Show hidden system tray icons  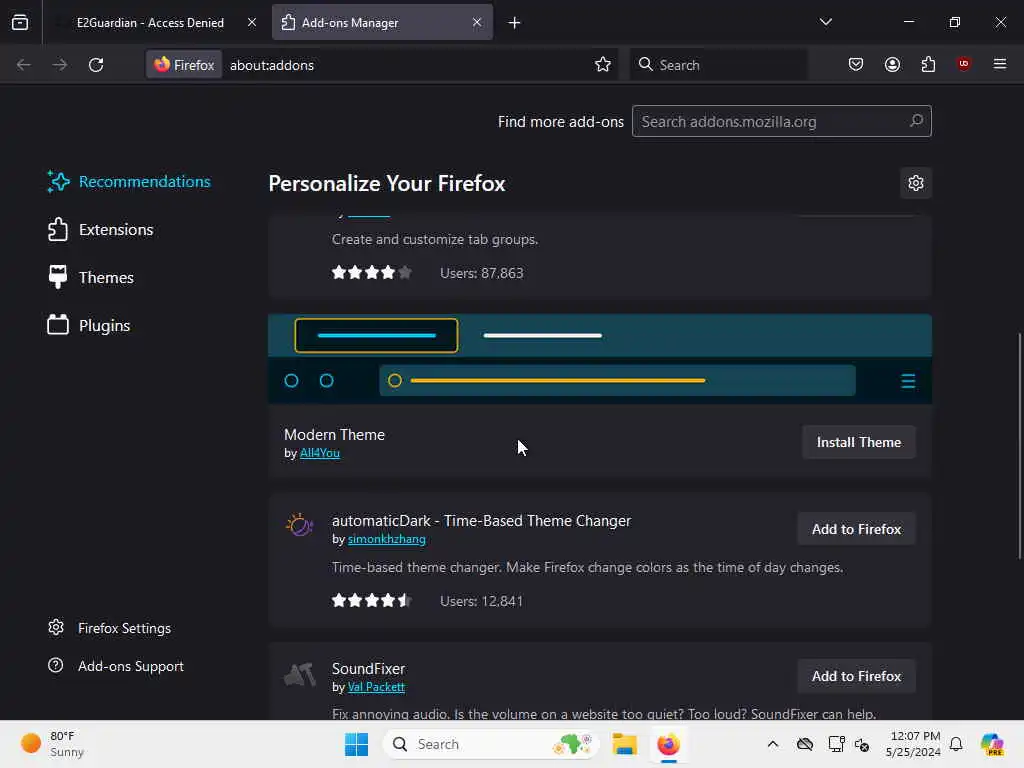(773, 744)
